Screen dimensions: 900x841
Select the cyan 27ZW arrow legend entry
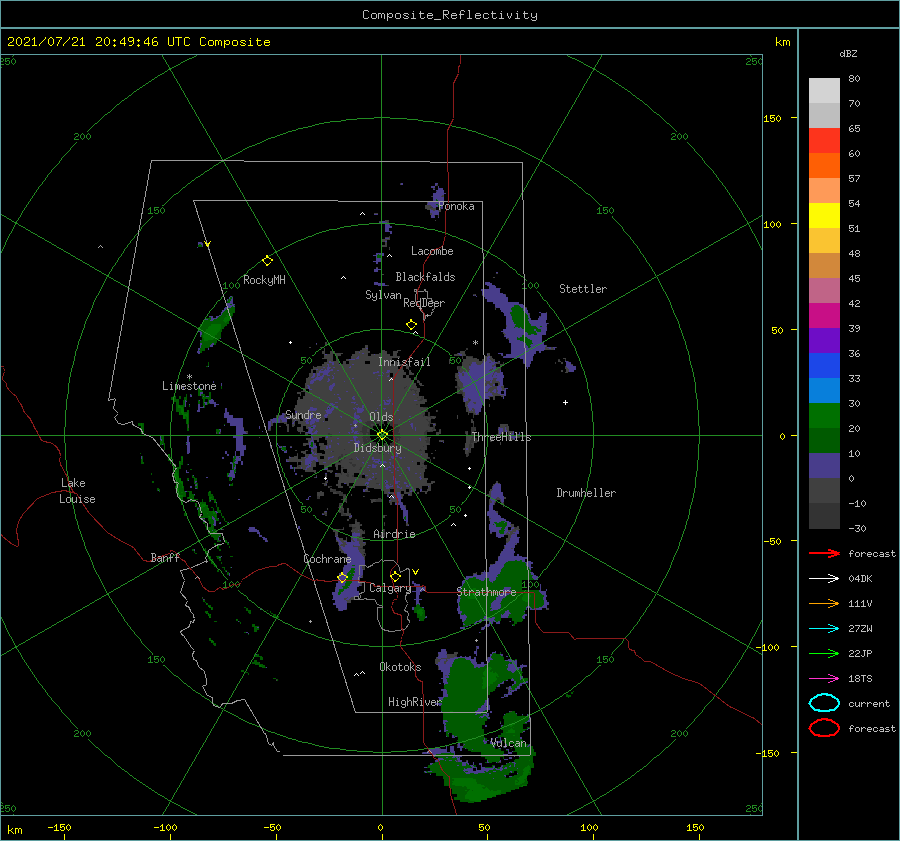click(x=824, y=629)
